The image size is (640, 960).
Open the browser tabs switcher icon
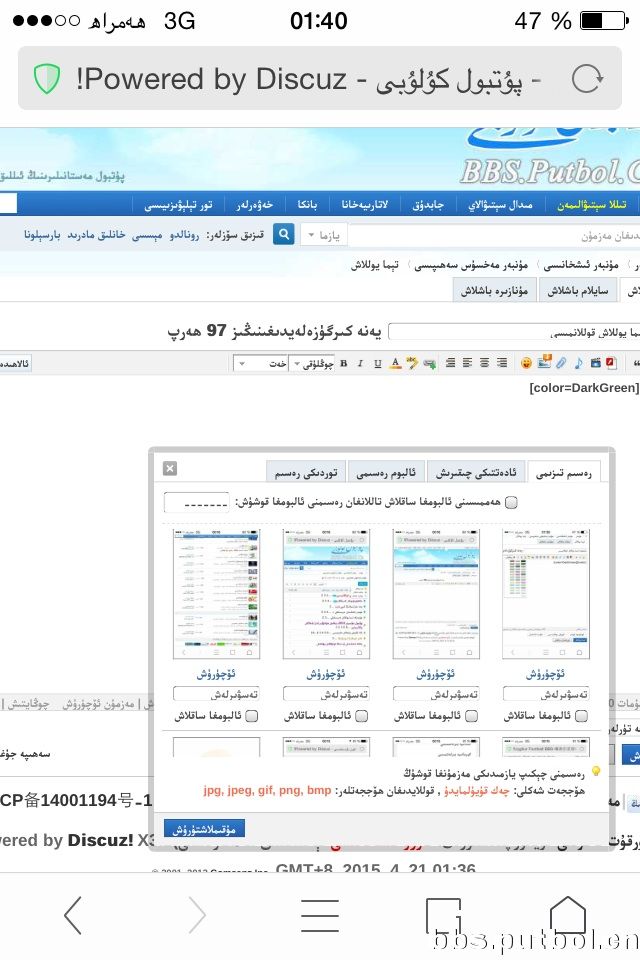coord(443,915)
